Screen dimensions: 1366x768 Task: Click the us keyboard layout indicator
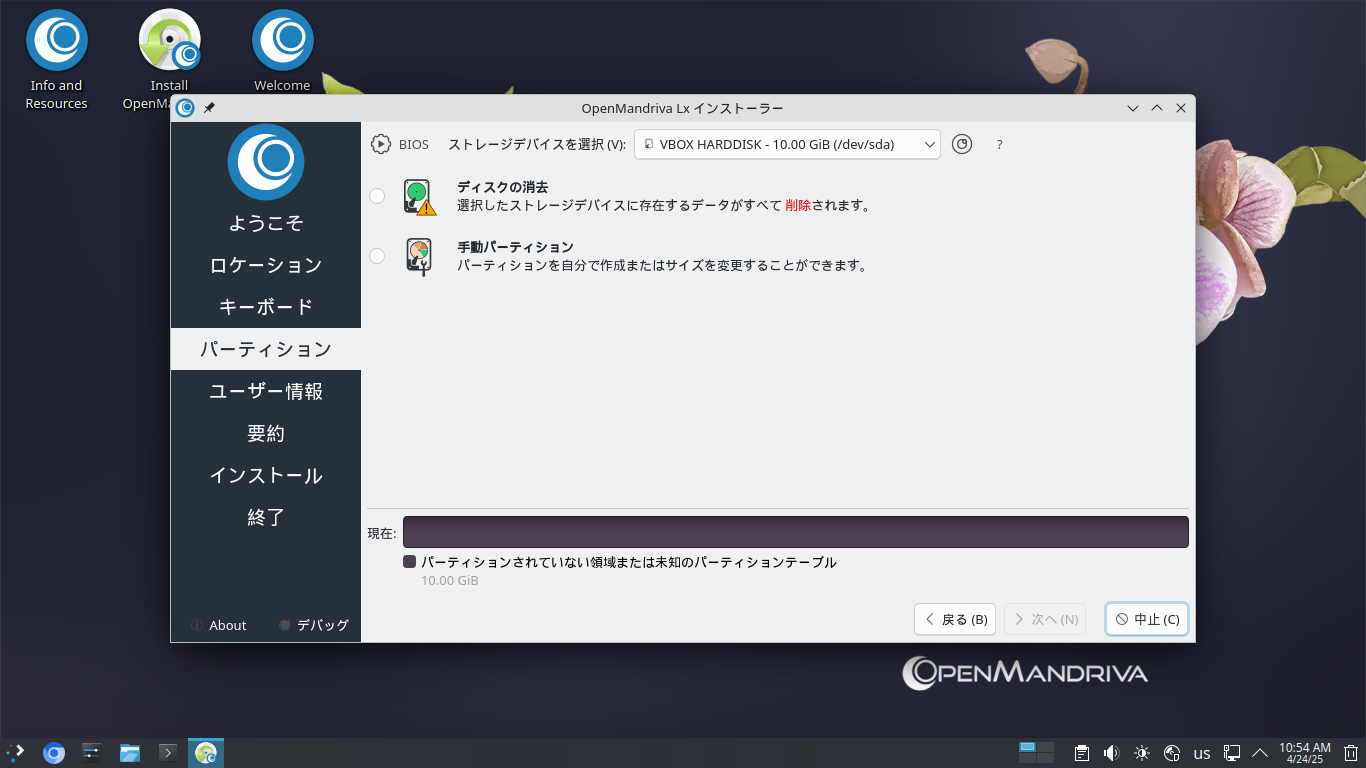coord(1202,754)
